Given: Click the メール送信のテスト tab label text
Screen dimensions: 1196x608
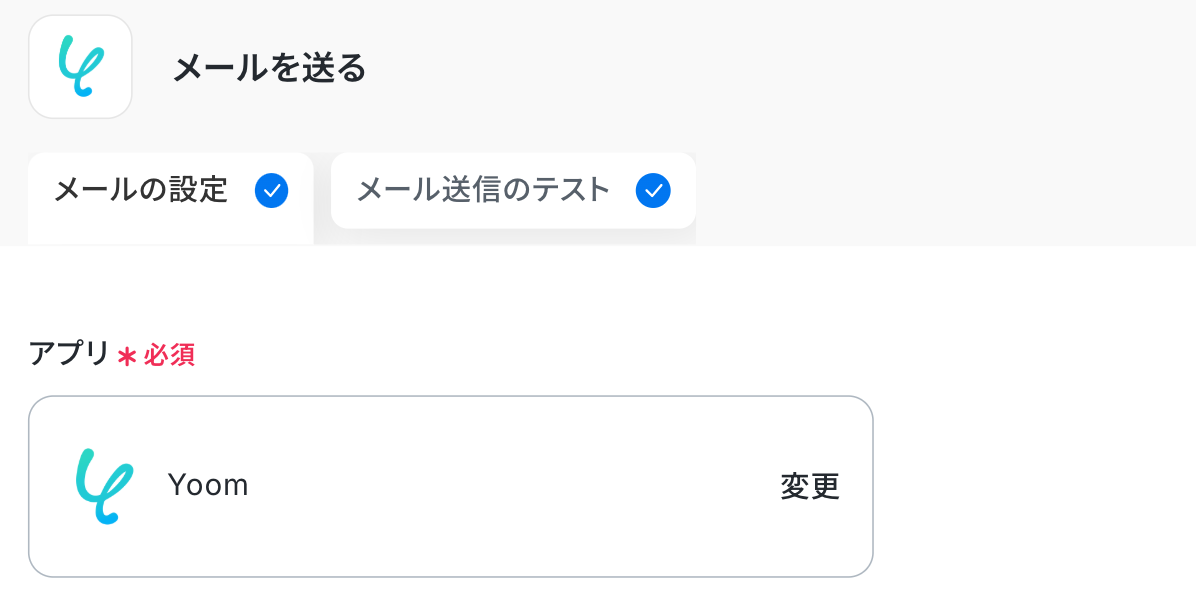Looking at the screenshot, I should coord(483,189).
